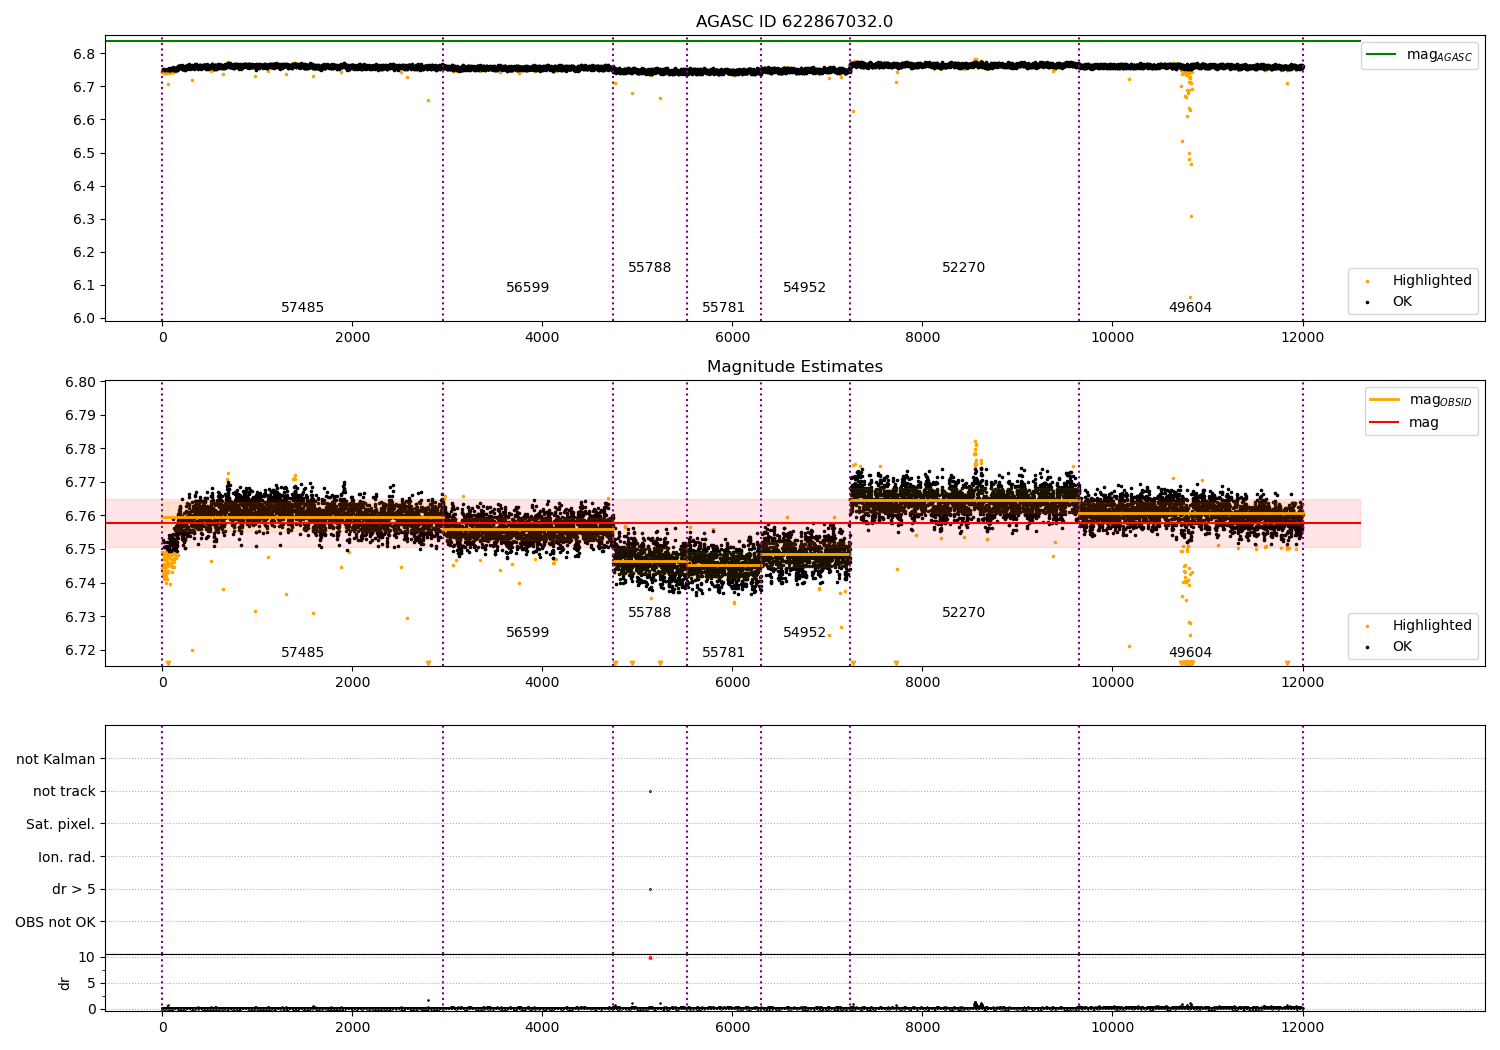Click obsid label 55788 in Magnitude Estimates plot
This screenshot has height=1050, width=1500.
click(x=649, y=613)
